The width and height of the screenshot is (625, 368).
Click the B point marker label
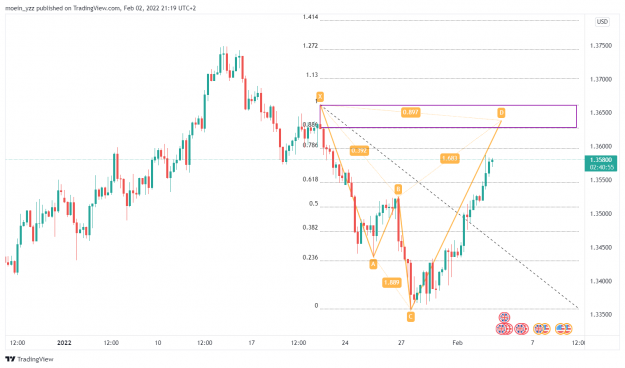398,189
